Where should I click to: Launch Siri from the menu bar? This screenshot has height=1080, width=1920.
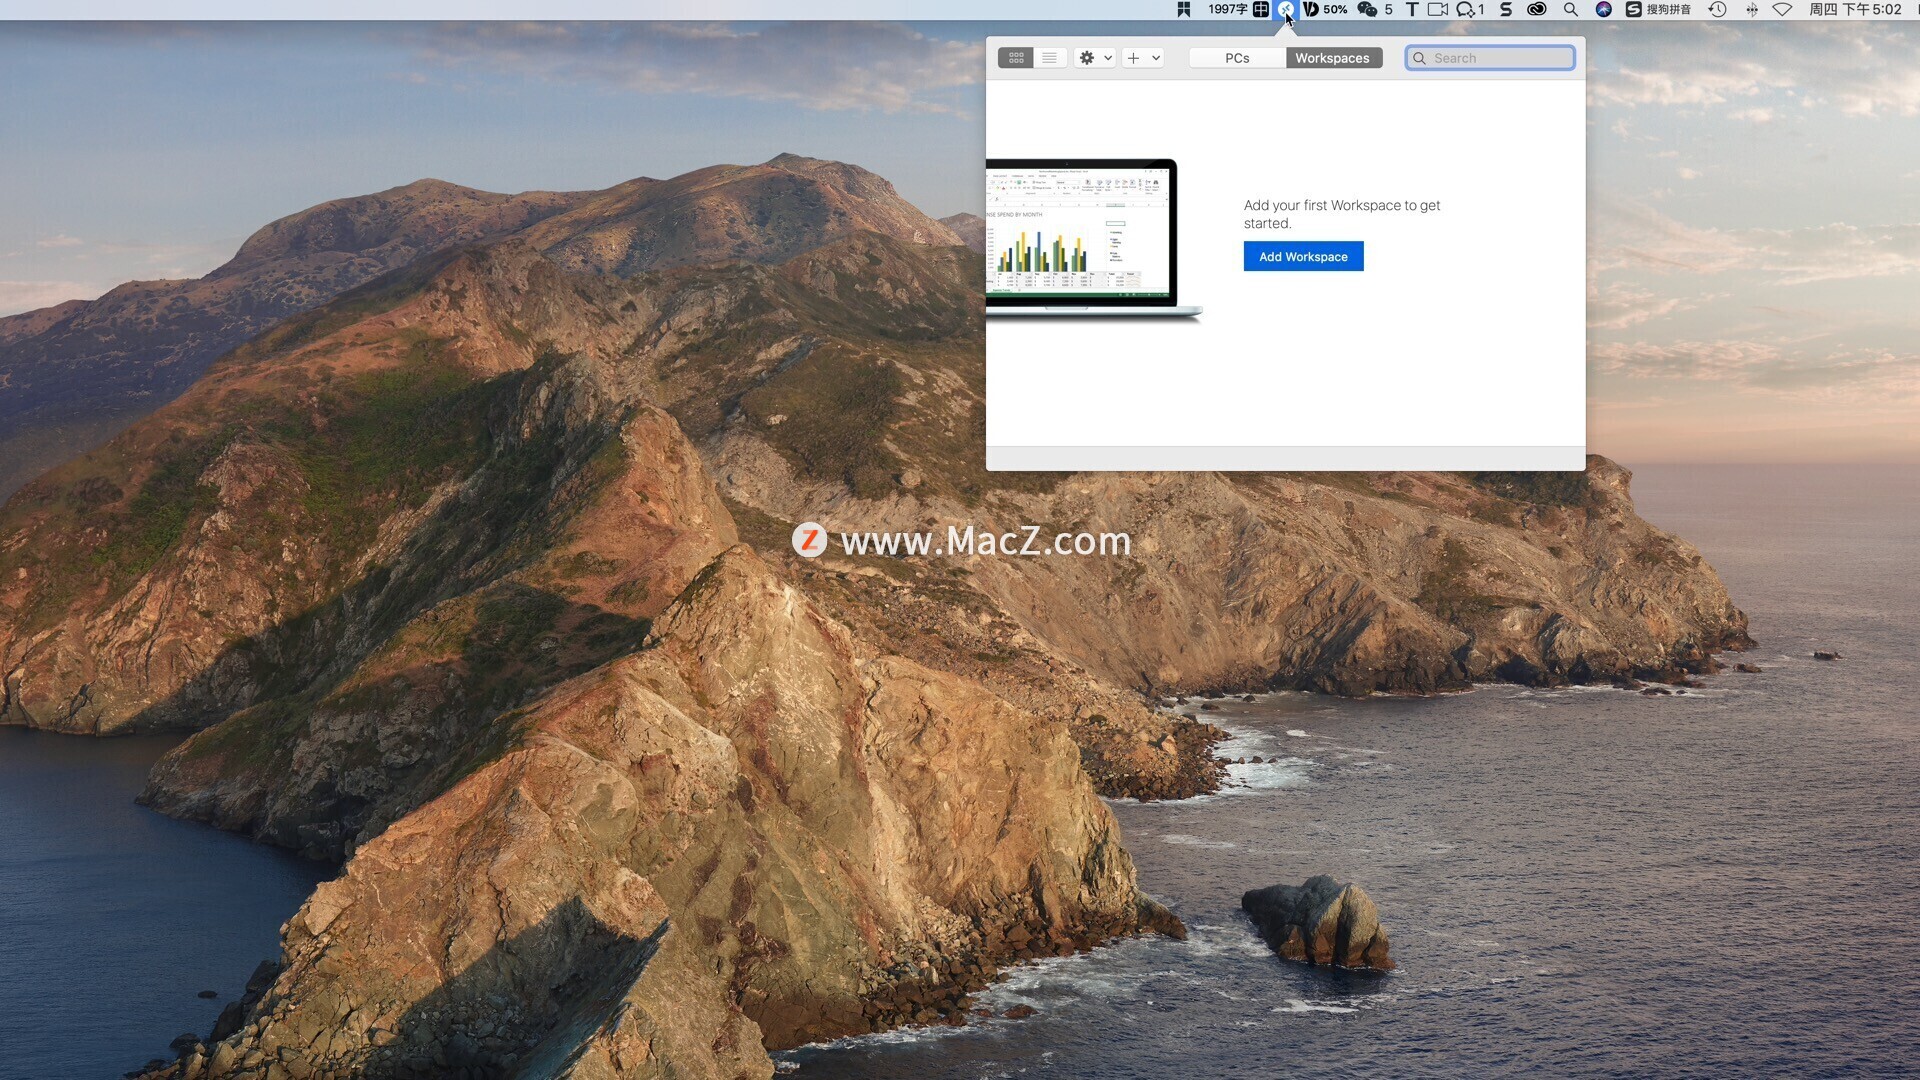click(x=1603, y=9)
